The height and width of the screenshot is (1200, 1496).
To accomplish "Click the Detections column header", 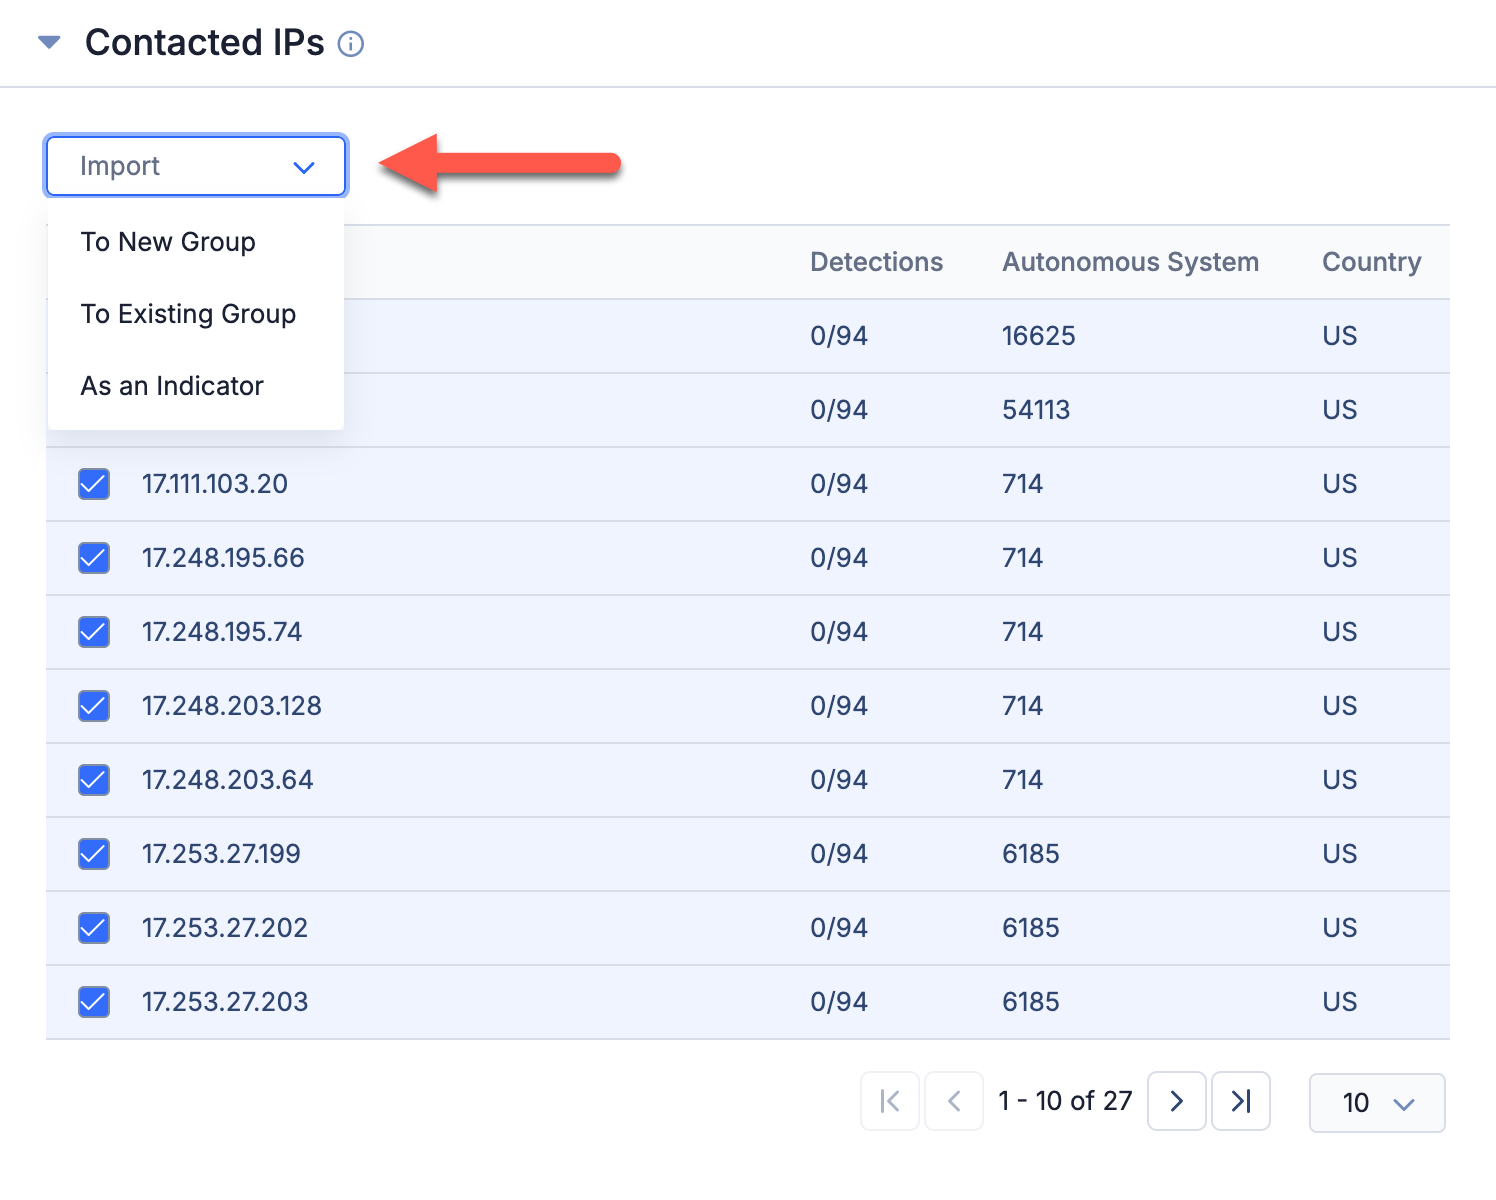I will (x=876, y=262).
